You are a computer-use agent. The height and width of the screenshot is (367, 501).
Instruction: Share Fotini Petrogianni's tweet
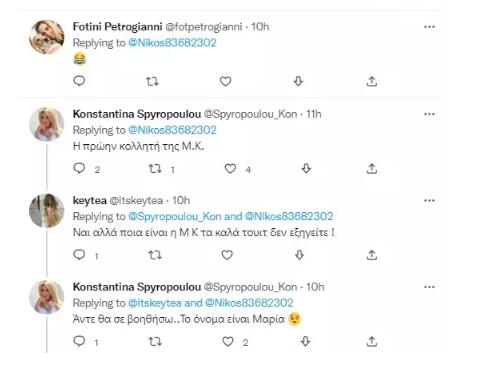coord(372,81)
